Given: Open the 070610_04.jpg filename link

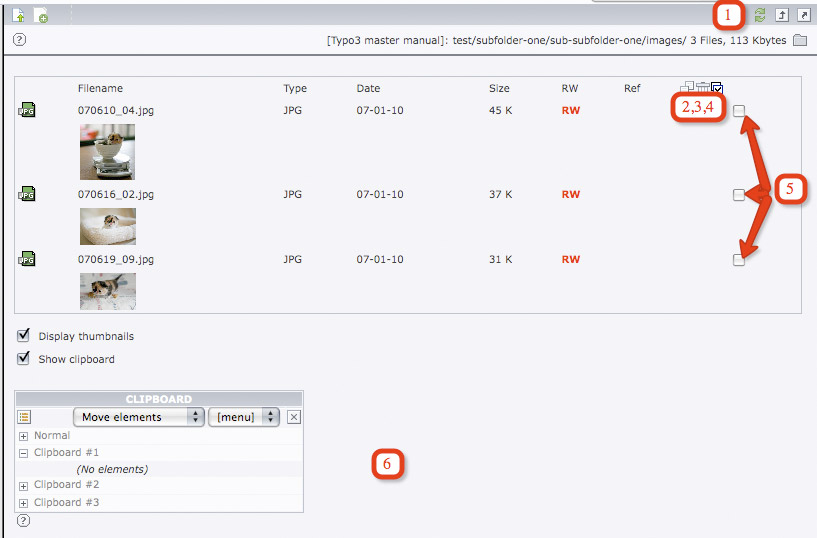Looking at the screenshot, I should point(116,111).
